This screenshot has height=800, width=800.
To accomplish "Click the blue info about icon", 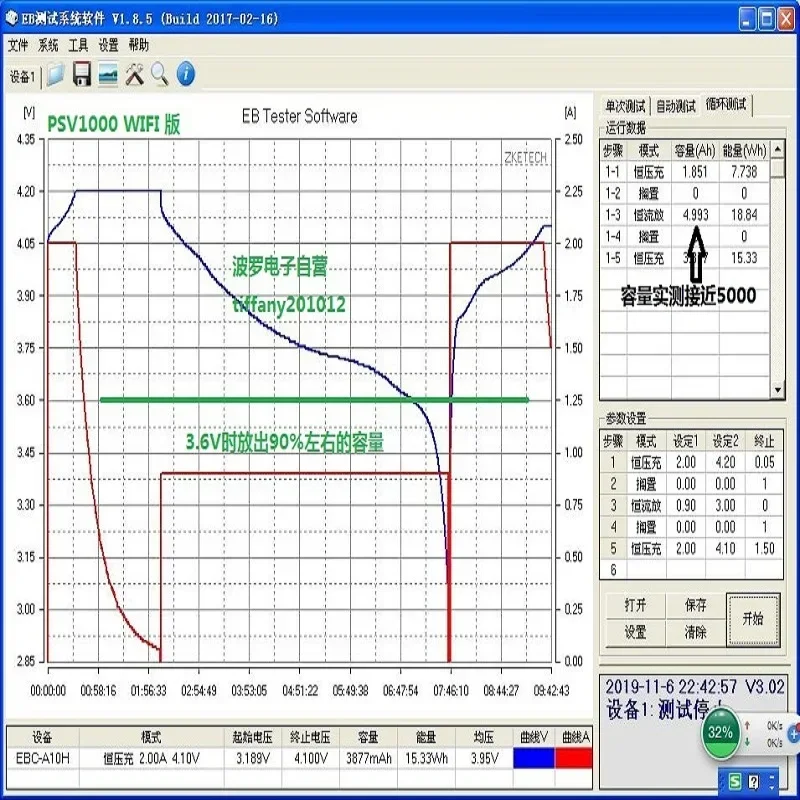I will 185,75.
